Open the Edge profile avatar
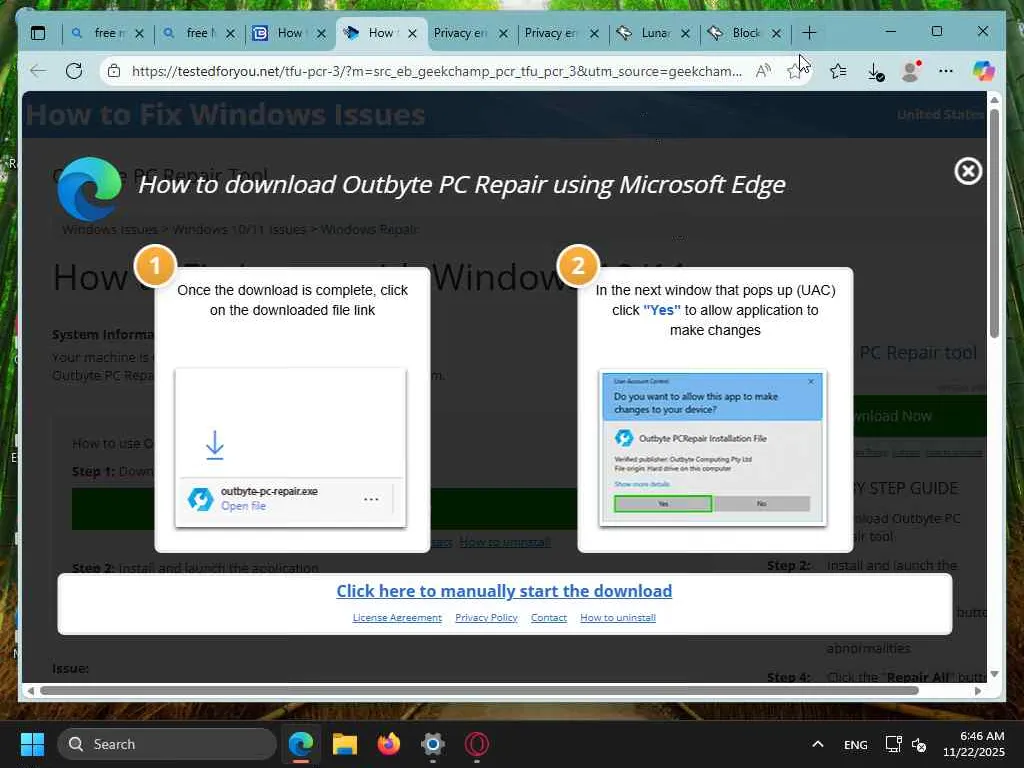The height and width of the screenshot is (768, 1024). click(x=910, y=71)
